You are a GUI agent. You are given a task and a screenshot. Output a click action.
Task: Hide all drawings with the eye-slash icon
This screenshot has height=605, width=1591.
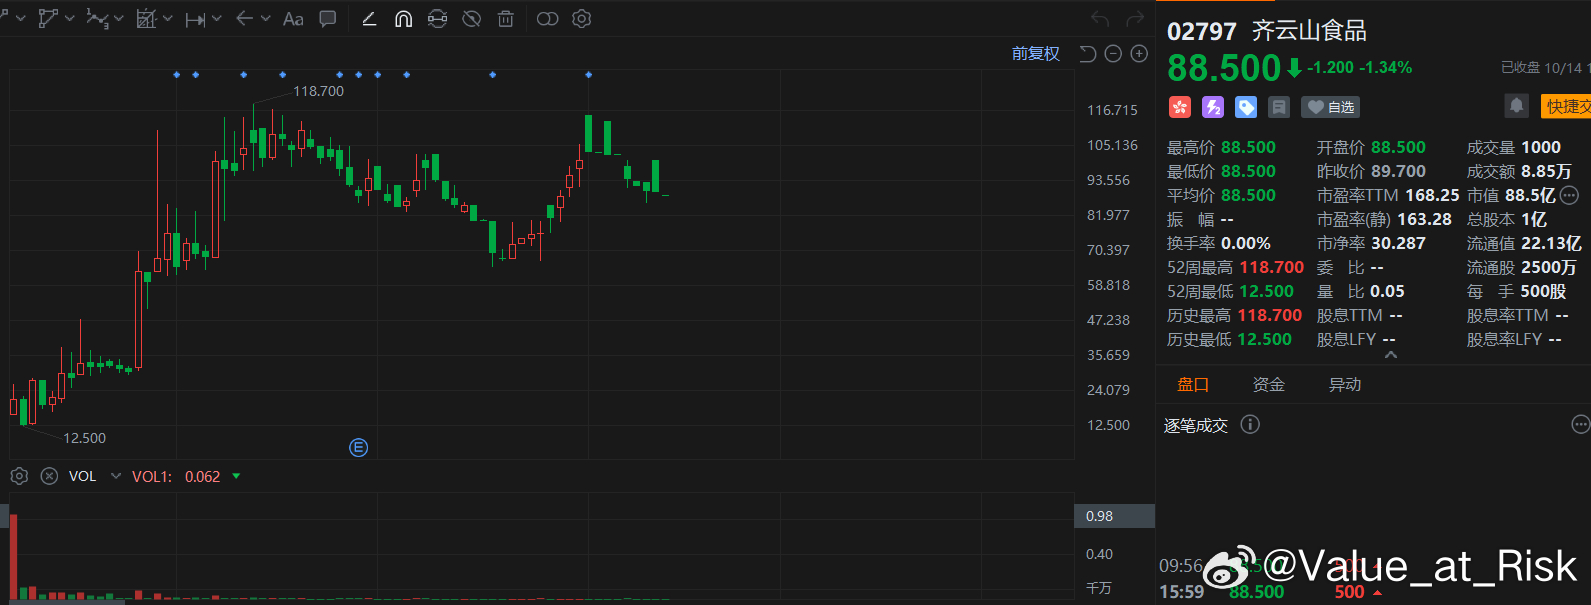tap(472, 18)
